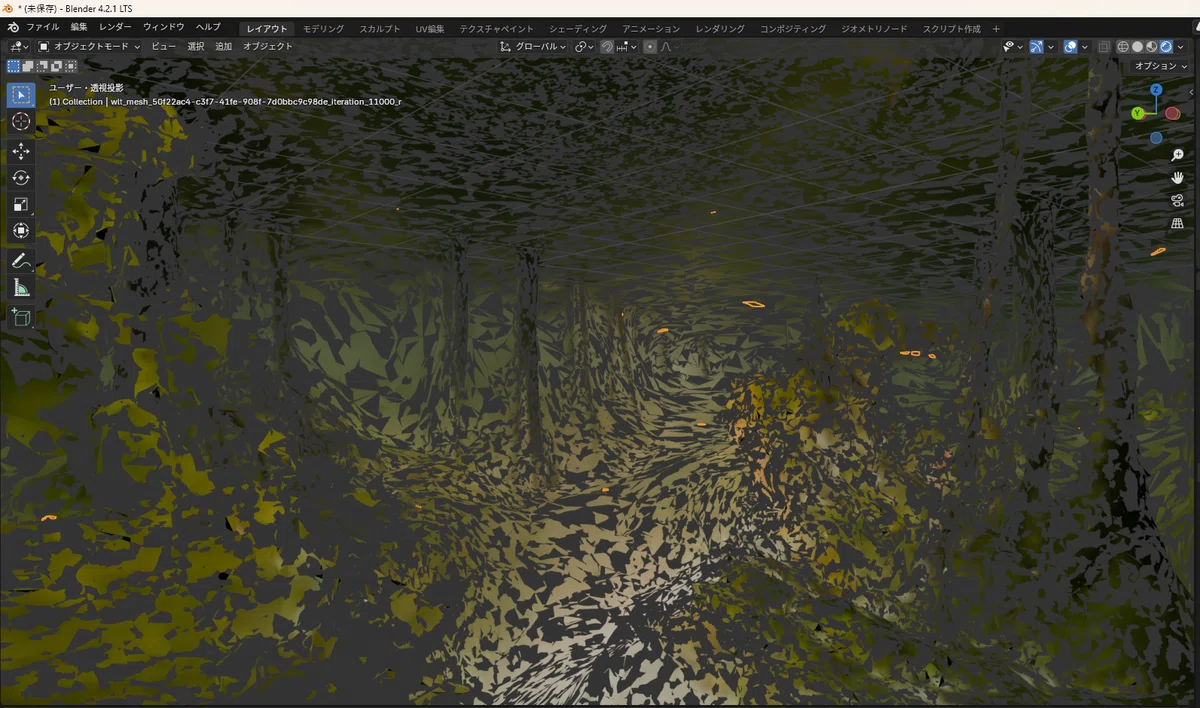
Task: Select the Add Cube tool
Action: [x=21, y=318]
